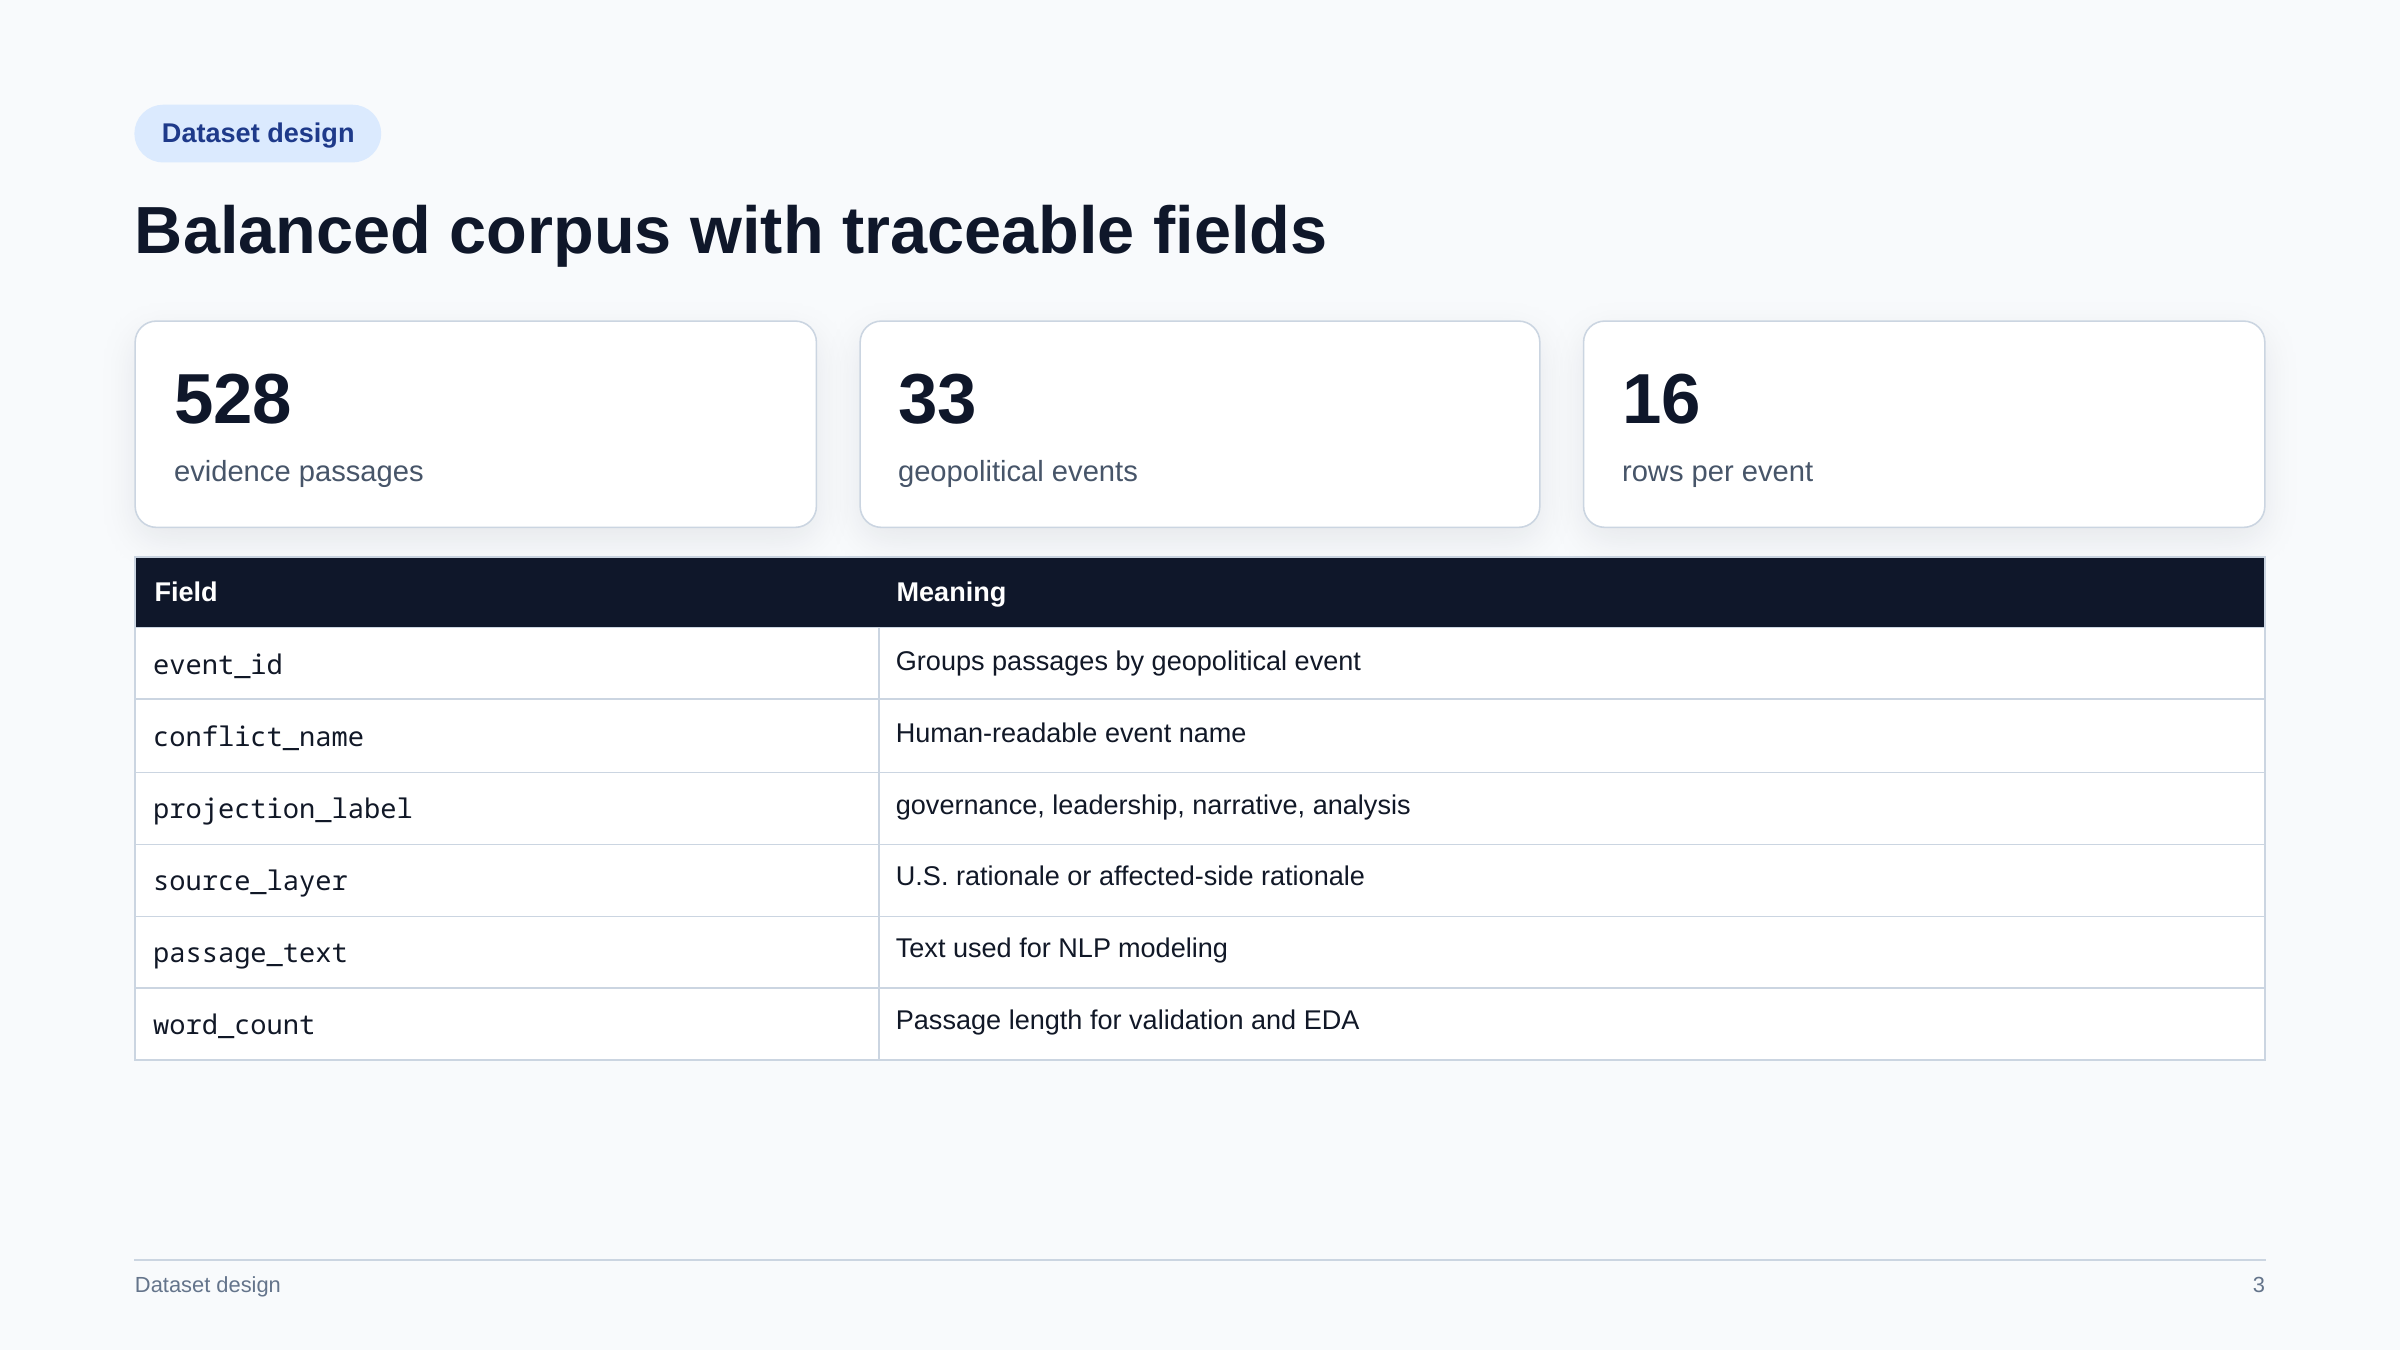
Task: Click 'Text used for NLP modeling' cell
Action: 1571,952
